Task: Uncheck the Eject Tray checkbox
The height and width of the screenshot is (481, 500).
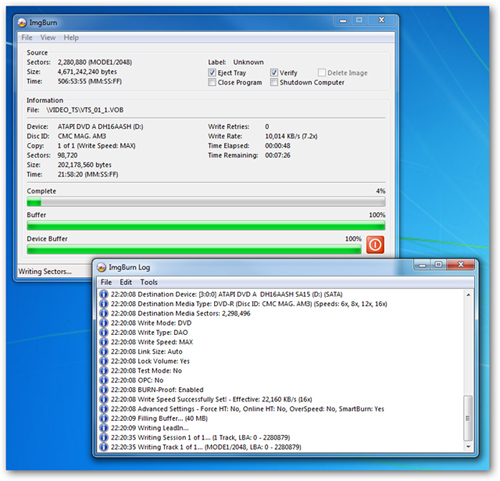Action: pyautogui.click(x=212, y=73)
